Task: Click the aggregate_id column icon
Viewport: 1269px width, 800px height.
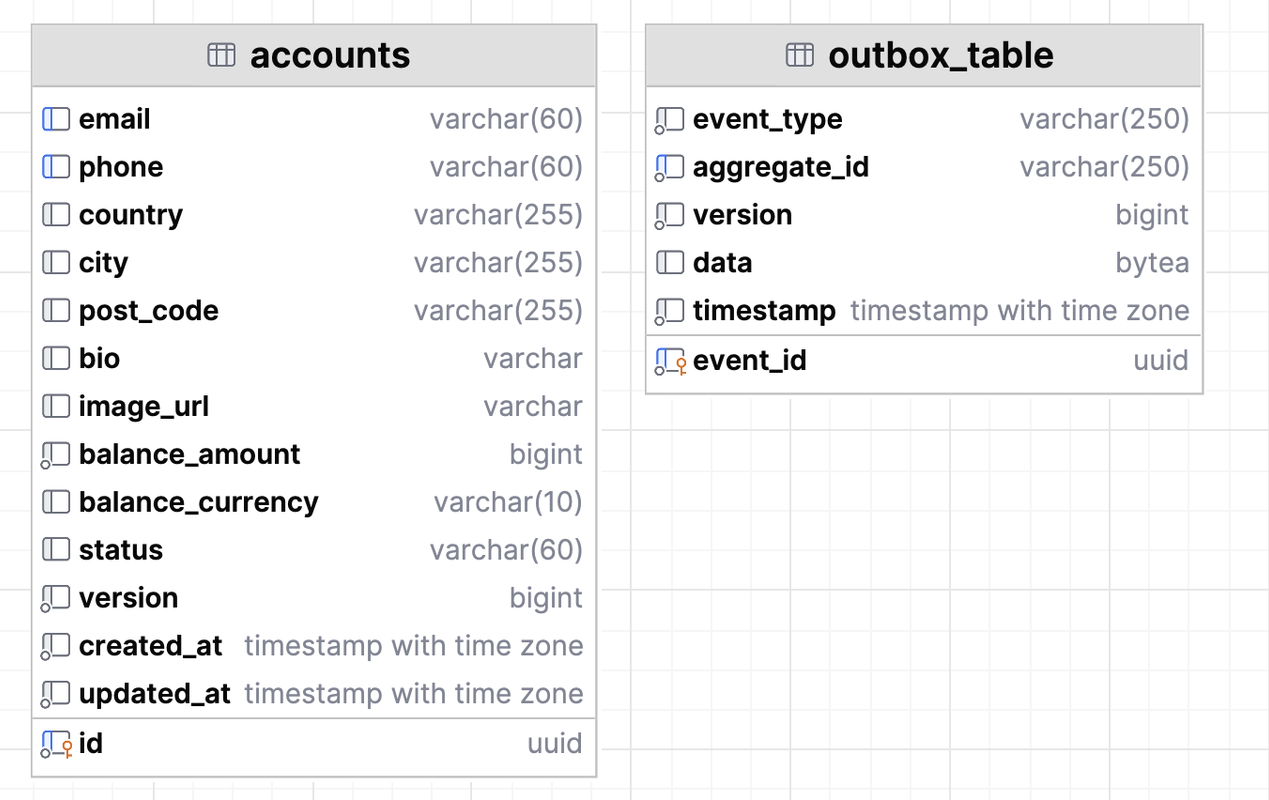Action: pos(669,167)
